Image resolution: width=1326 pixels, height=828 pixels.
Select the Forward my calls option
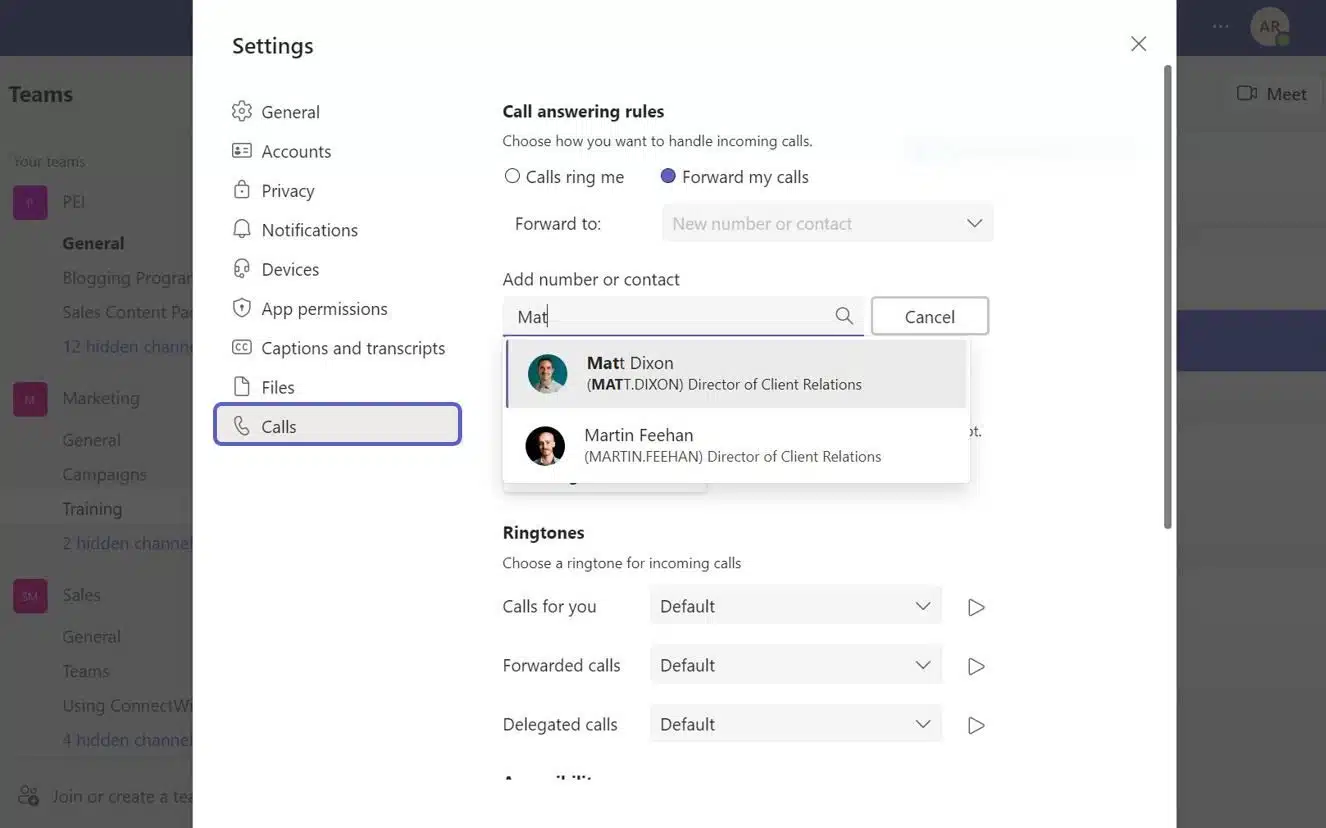[735, 177]
